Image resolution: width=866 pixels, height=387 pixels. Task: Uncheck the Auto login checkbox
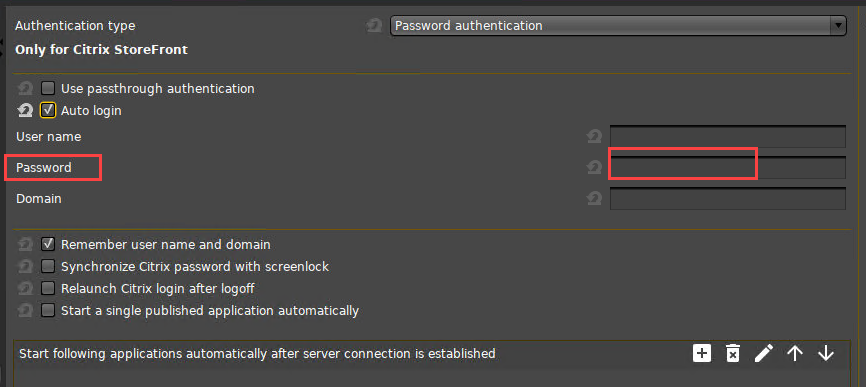tap(48, 110)
